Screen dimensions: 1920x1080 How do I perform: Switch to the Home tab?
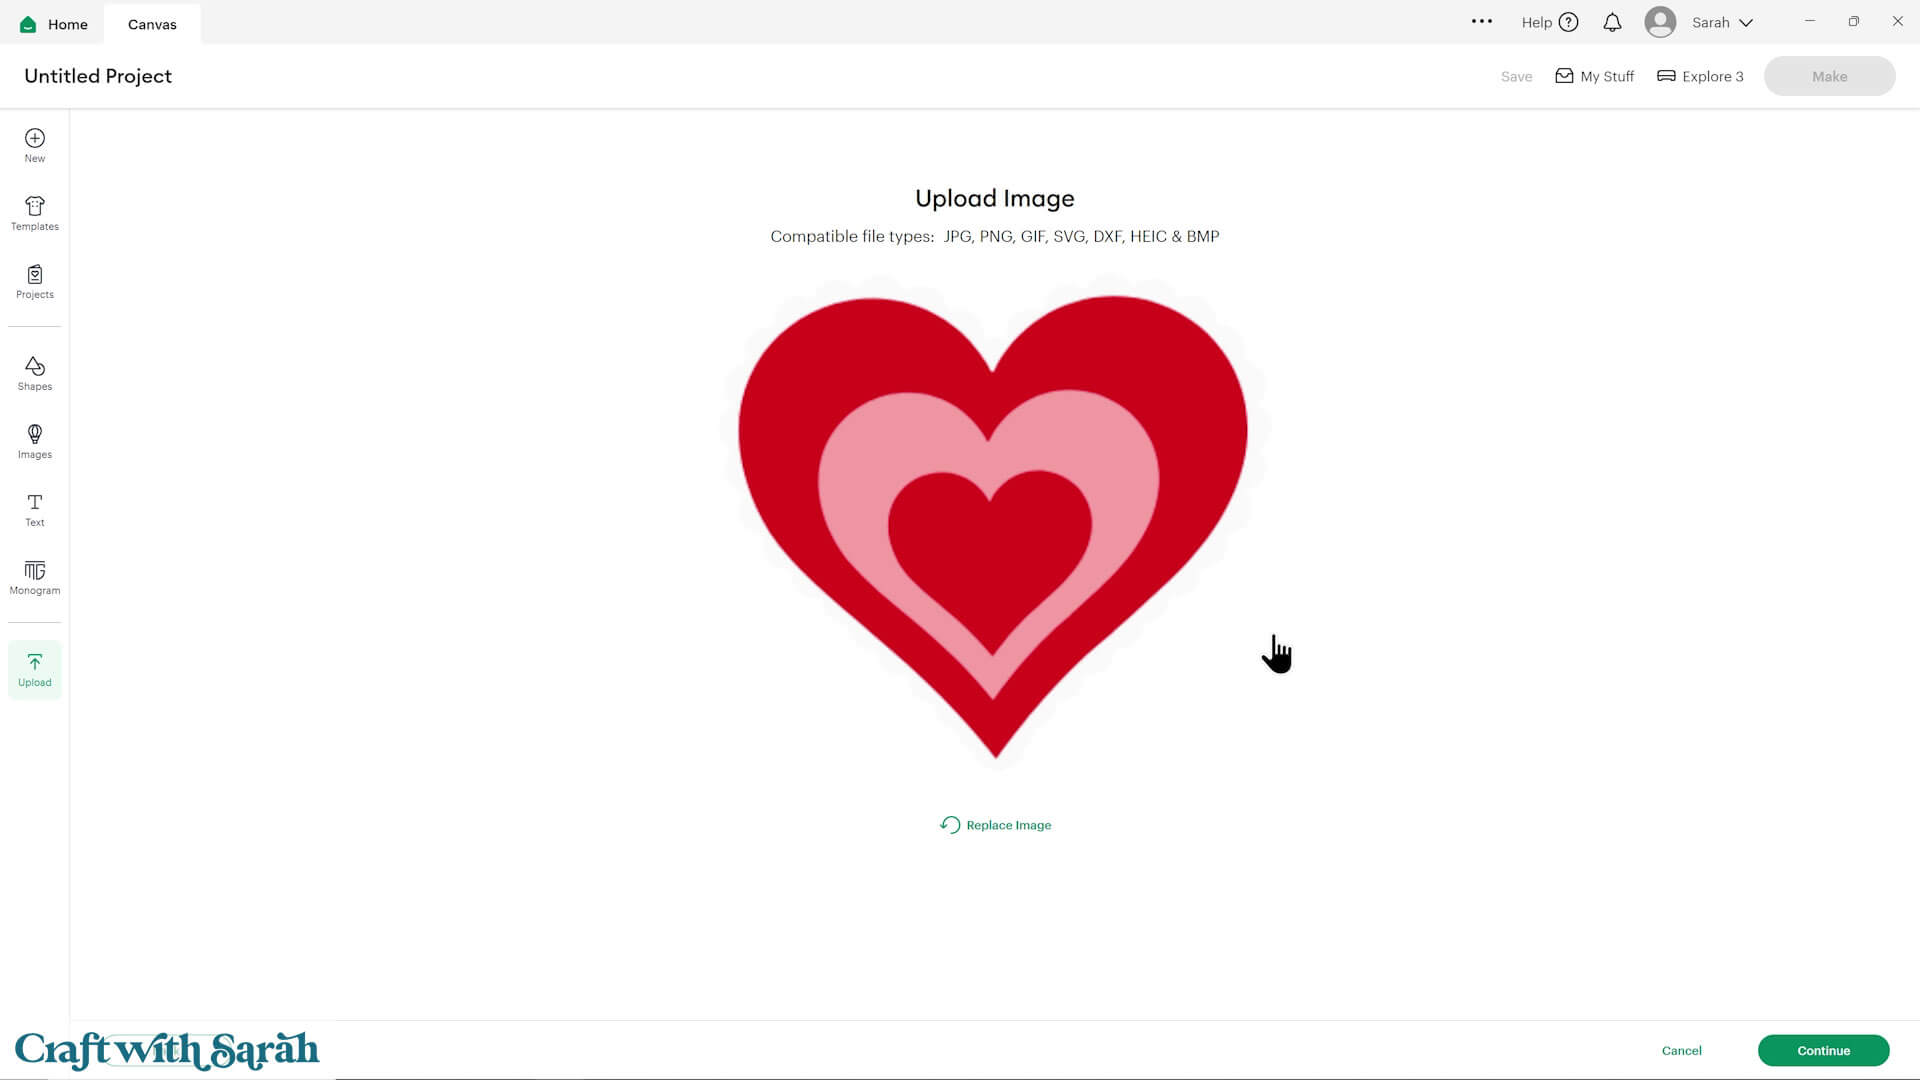click(x=54, y=24)
